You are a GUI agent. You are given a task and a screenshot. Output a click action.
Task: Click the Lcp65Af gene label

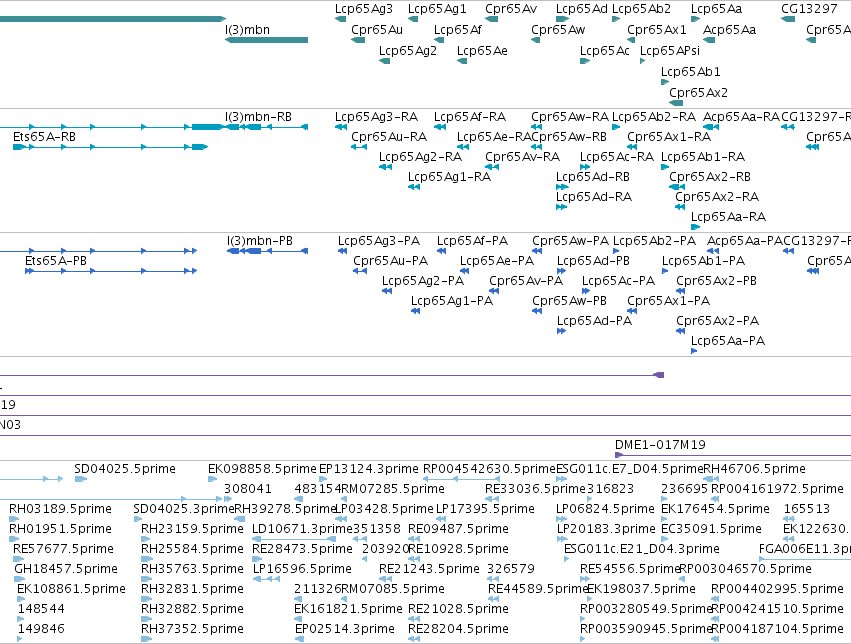tap(458, 30)
